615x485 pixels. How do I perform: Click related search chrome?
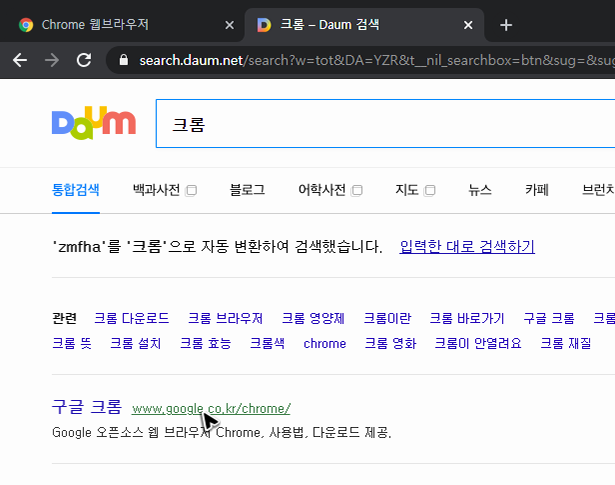tap(325, 343)
